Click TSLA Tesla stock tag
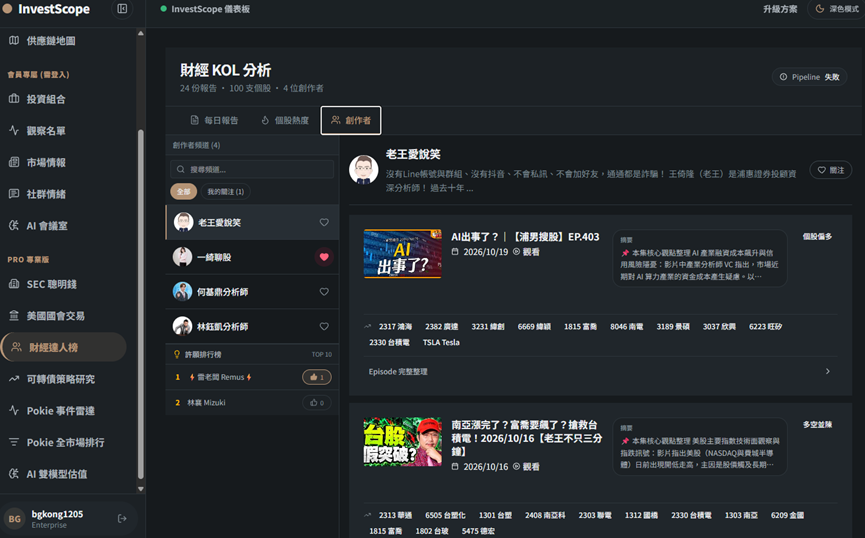The image size is (865, 538). coord(441,343)
